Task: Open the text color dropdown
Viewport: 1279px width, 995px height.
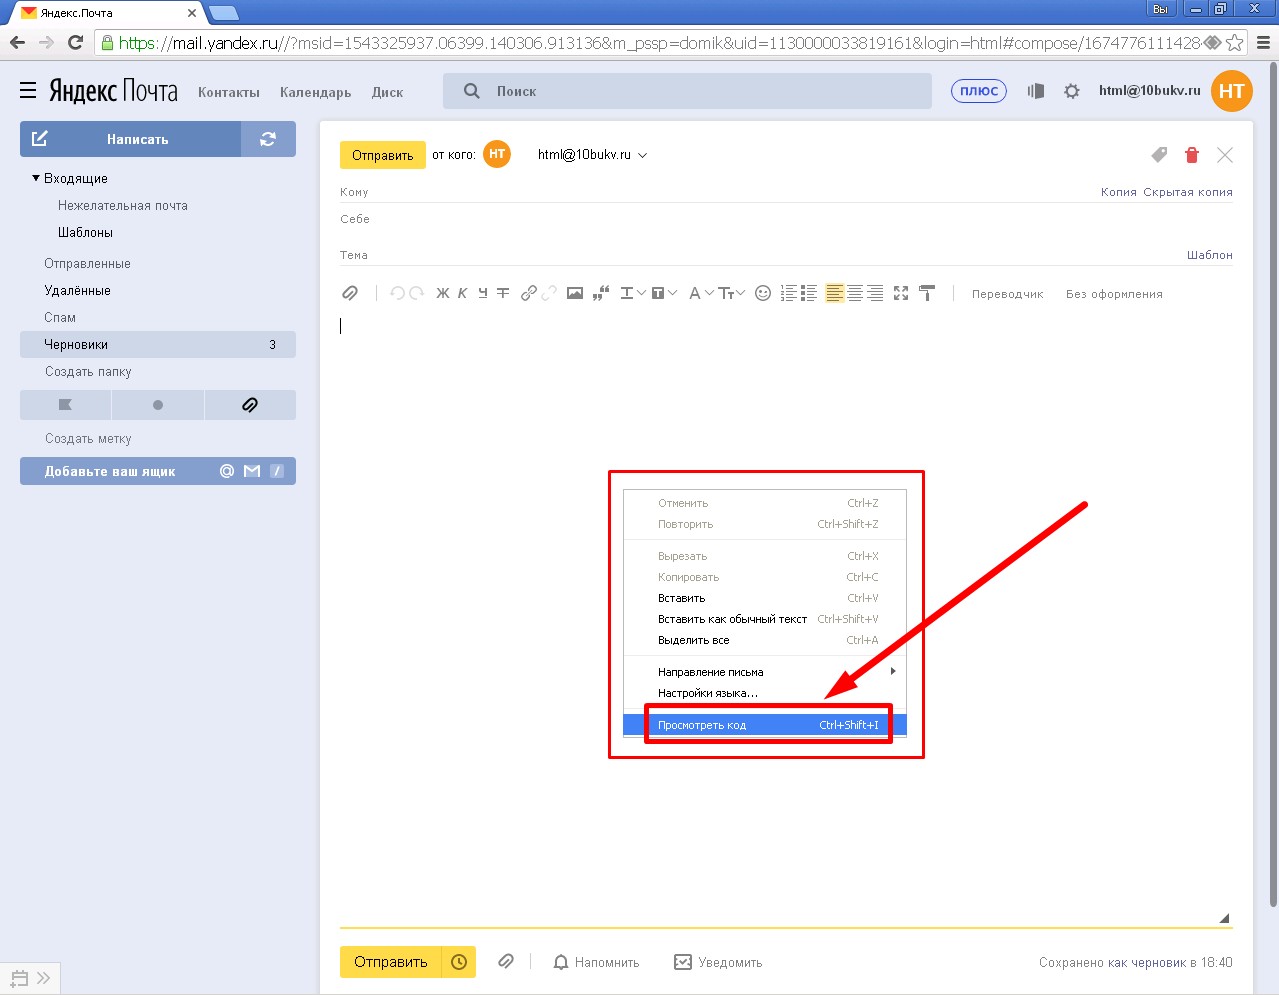Action: pyautogui.click(x=633, y=293)
